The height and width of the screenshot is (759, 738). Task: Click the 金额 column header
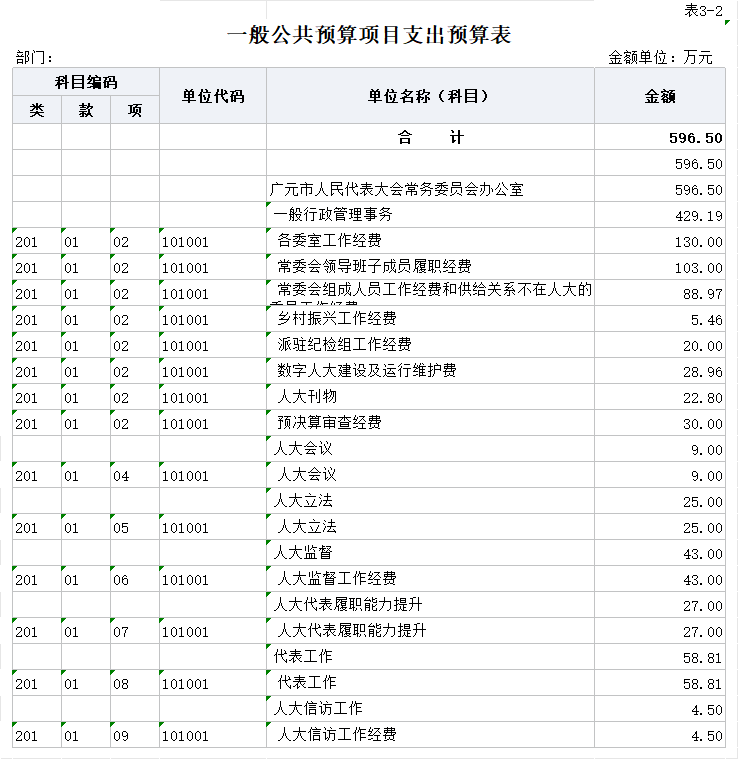(x=660, y=96)
